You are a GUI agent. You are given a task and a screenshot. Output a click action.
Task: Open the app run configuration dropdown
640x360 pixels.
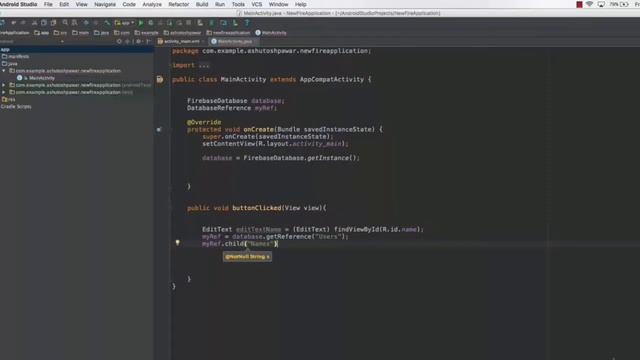coord(124,23)
